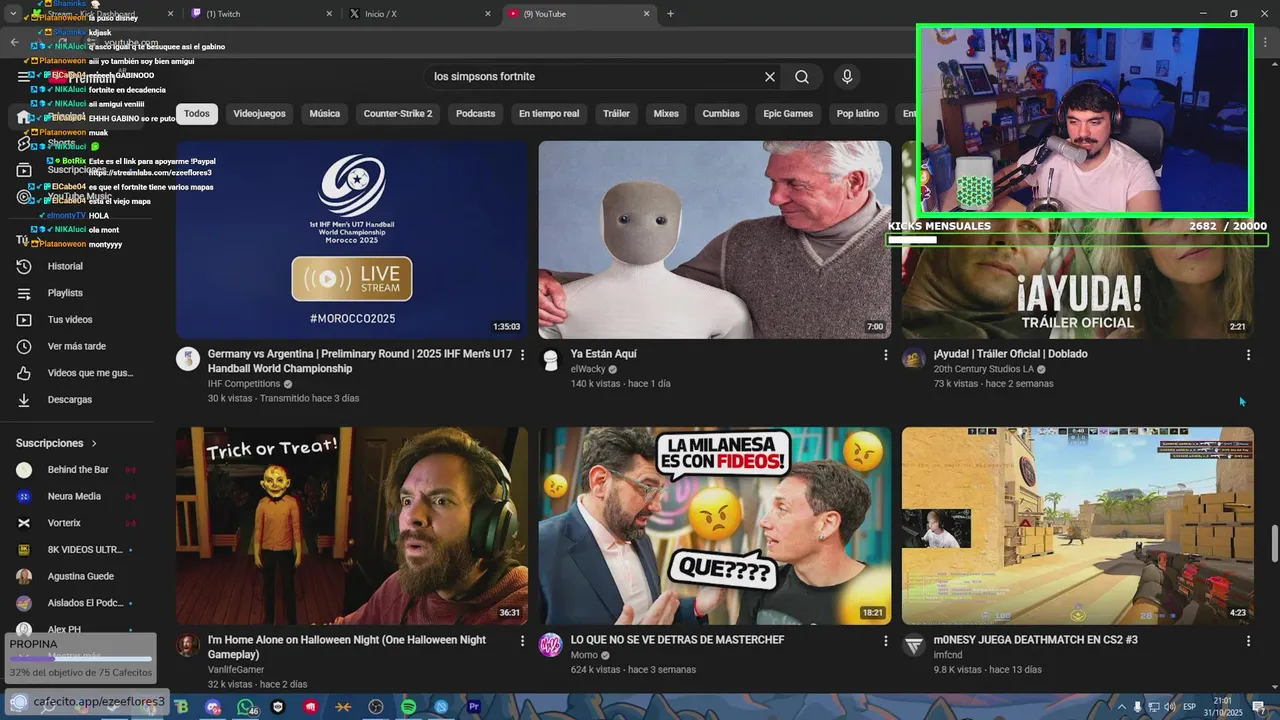Open options menu for ¡Ayuda! trailer video

(x=1248, y=355)
